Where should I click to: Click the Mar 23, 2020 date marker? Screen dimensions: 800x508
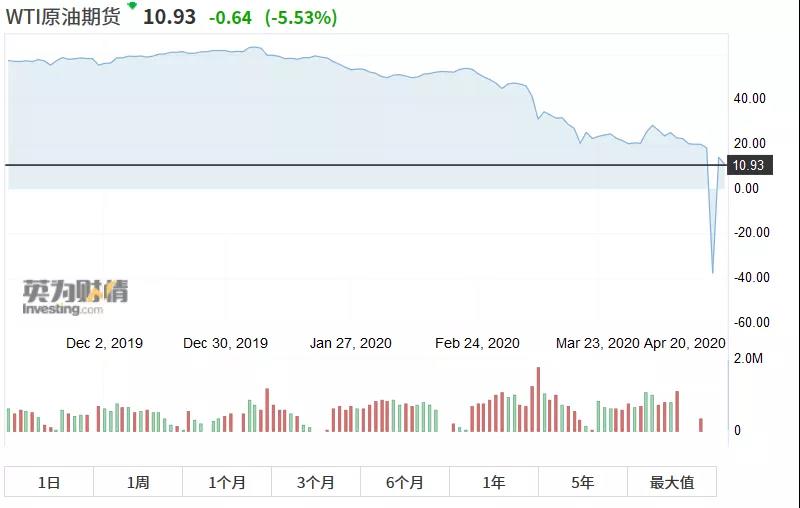click(597, 343)
